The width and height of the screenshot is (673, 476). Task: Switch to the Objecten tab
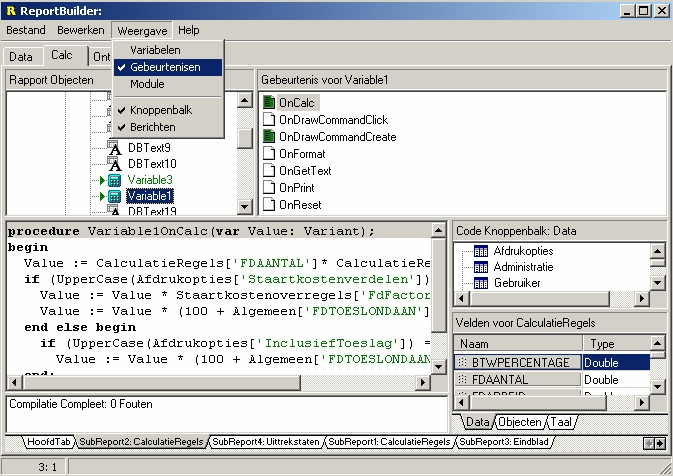point(520,422)
